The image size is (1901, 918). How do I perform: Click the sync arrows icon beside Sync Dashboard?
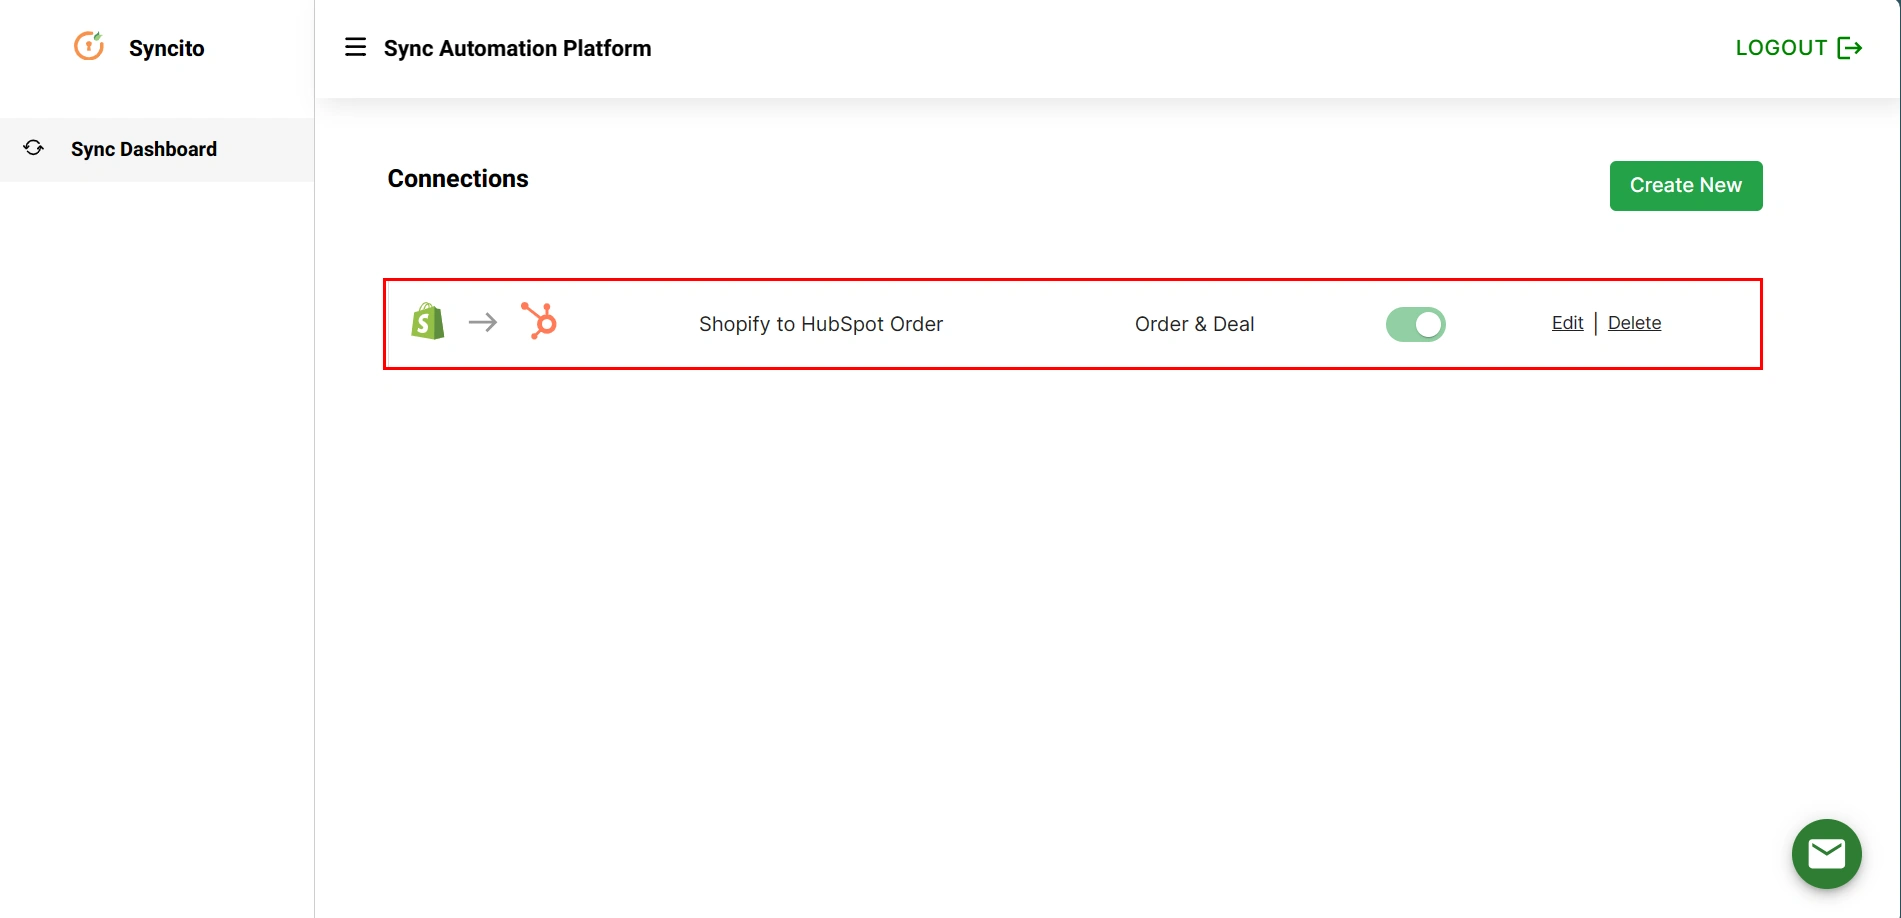(33, 148)
